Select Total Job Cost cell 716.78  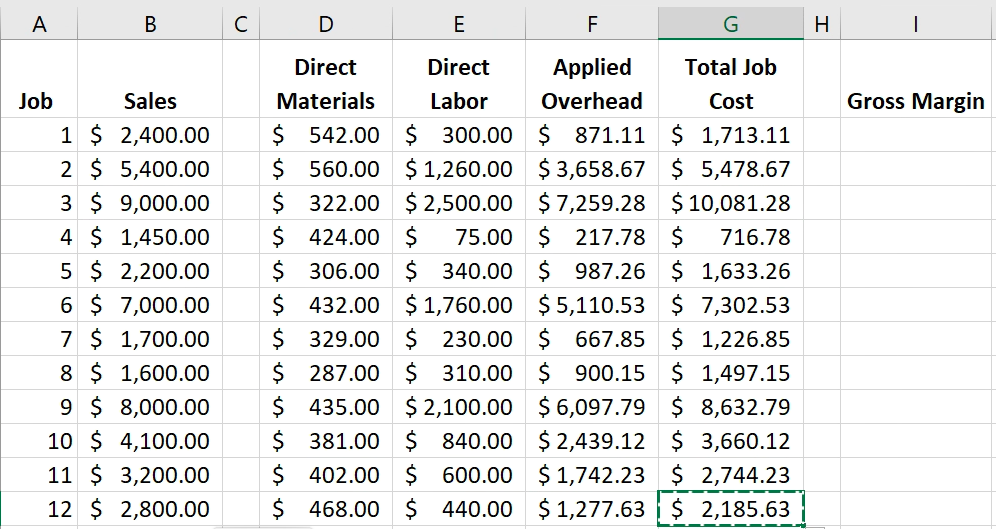(x=731, y=237)
